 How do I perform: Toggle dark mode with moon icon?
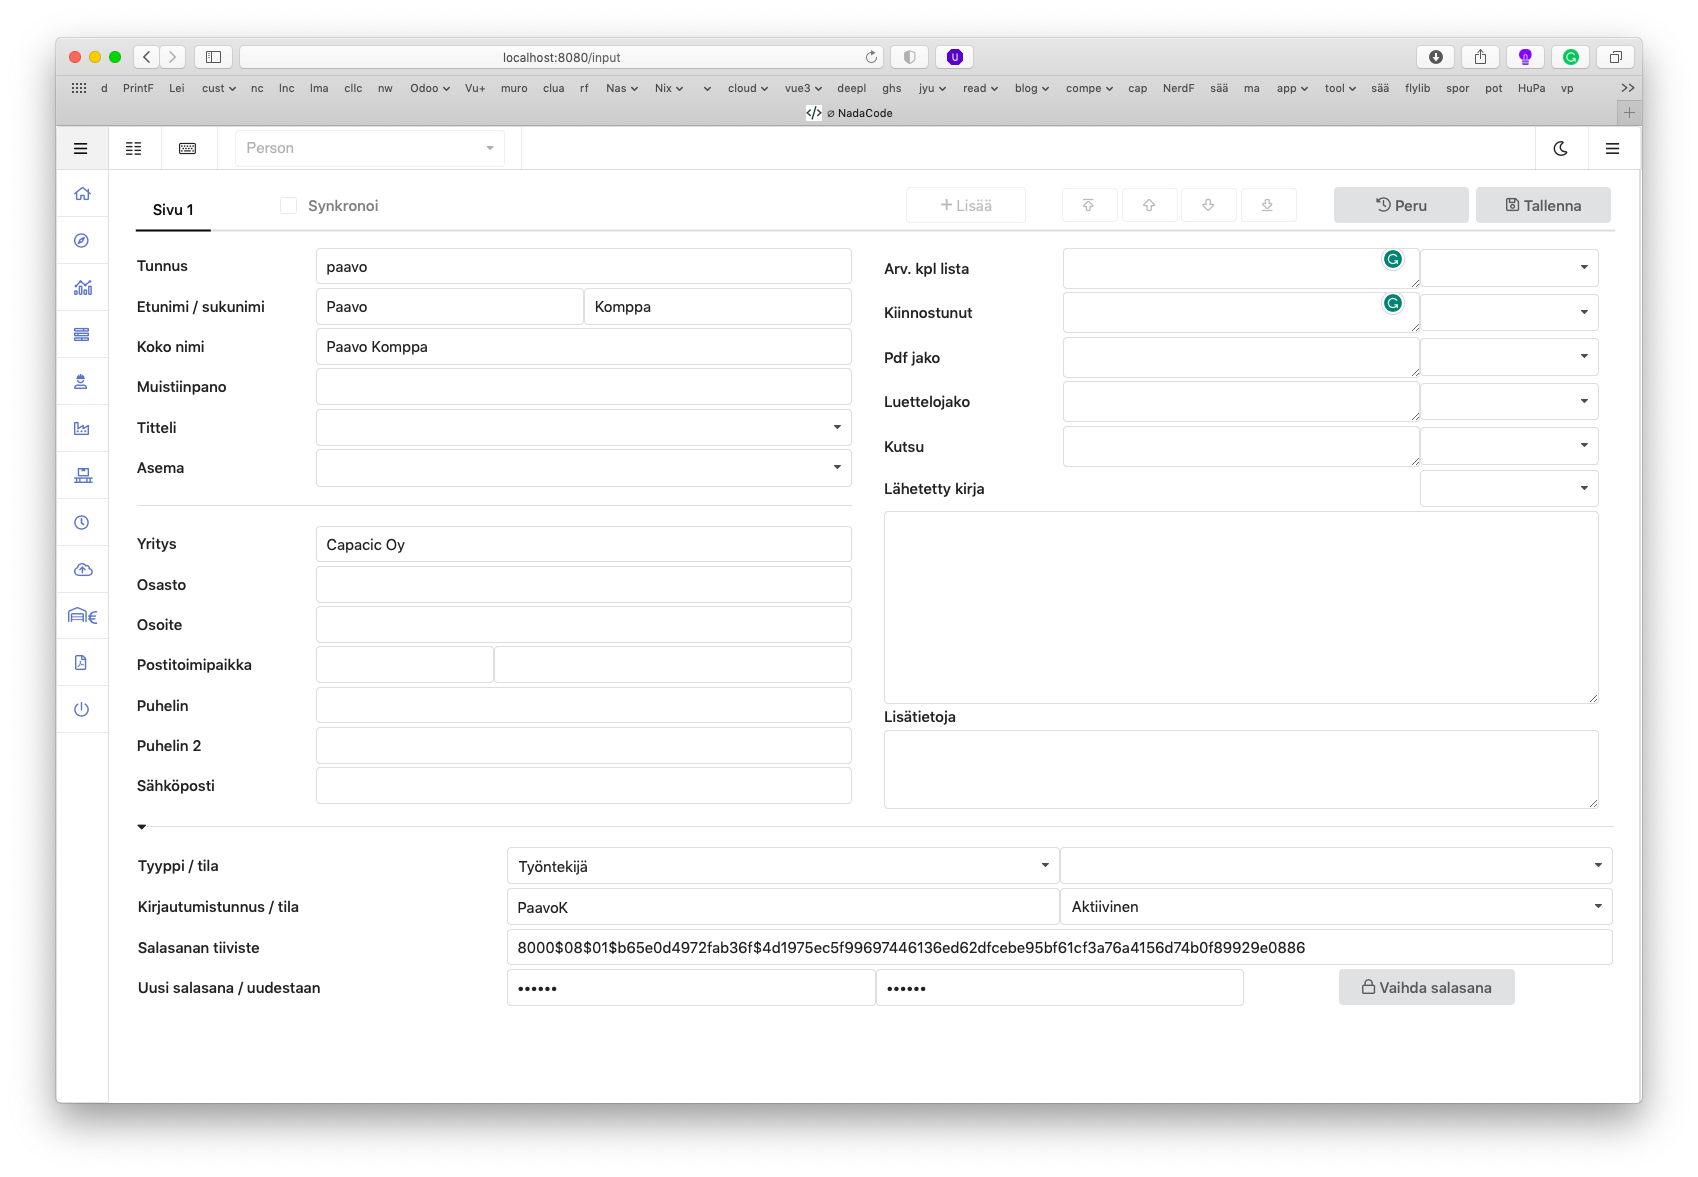(1560, 149)
